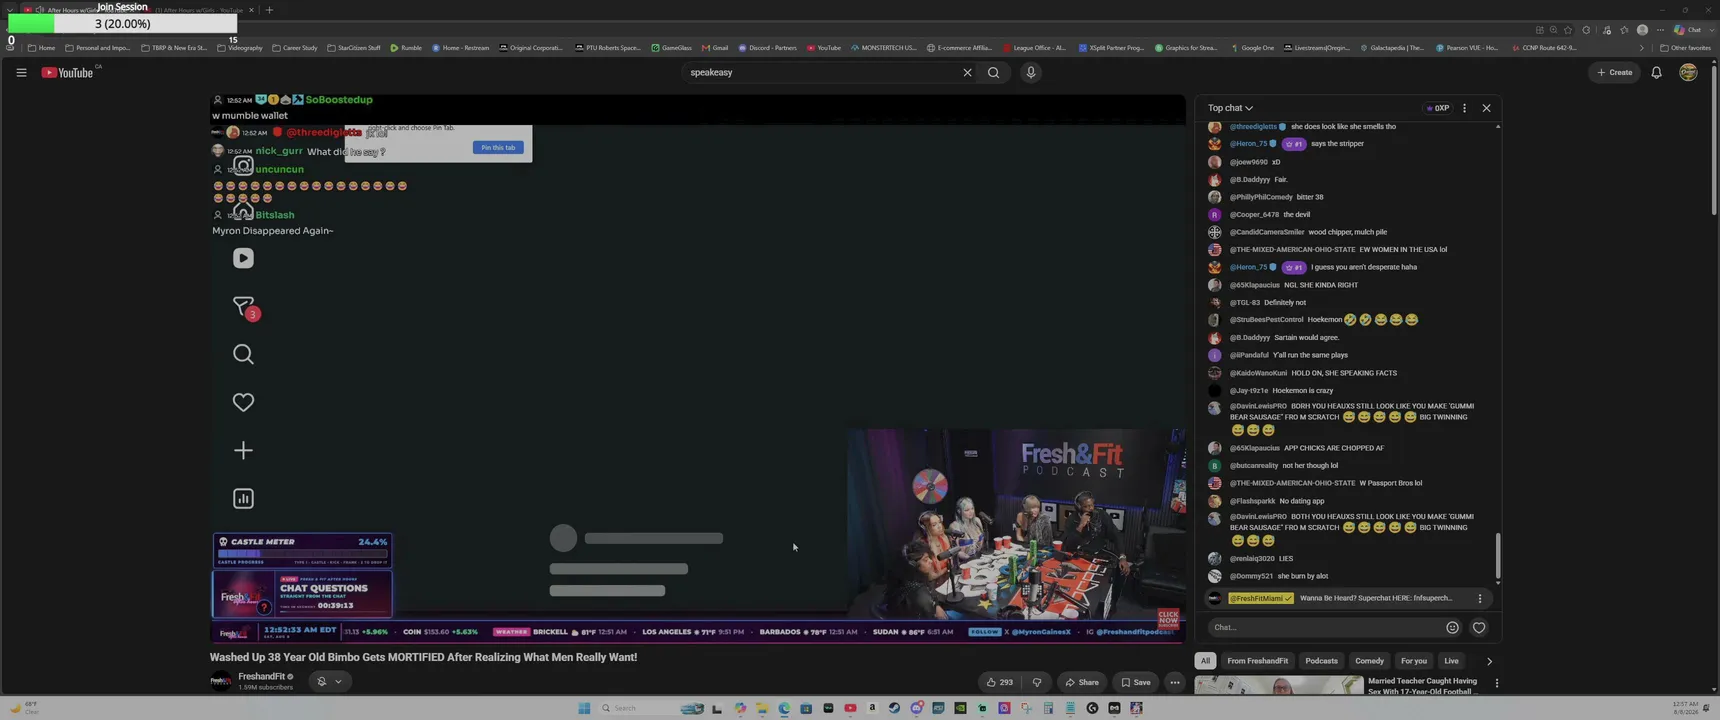
Task: Open the Gmail bookmark
Action: pyautogui.click(x=715, y=47)
